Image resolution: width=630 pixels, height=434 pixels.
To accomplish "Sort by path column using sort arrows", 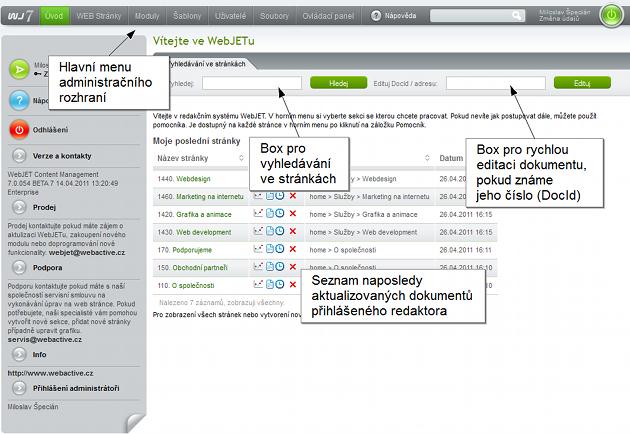I will [x=428, y=158].
